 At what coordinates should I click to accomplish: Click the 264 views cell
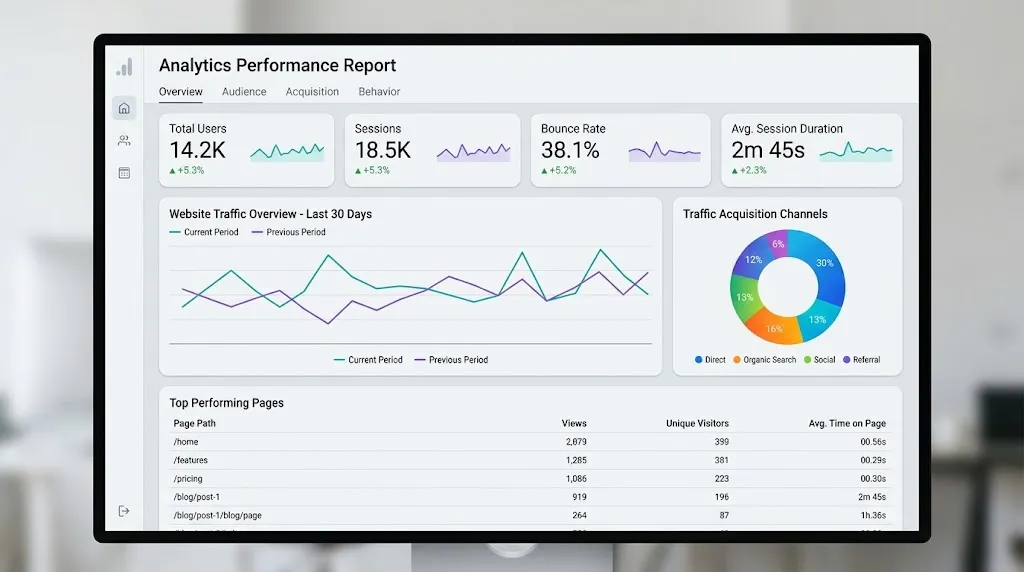pos(579,515)
